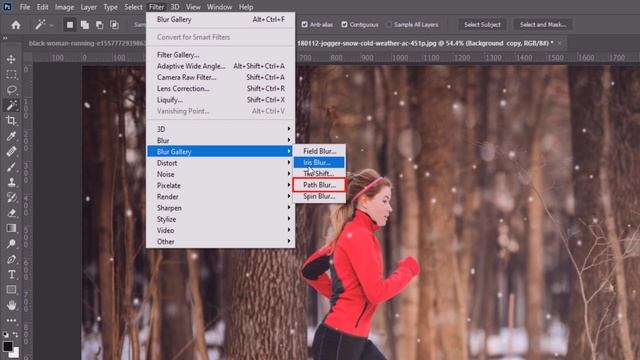
Task: Select the Eraser tool
Action: [x=11, y=213]
